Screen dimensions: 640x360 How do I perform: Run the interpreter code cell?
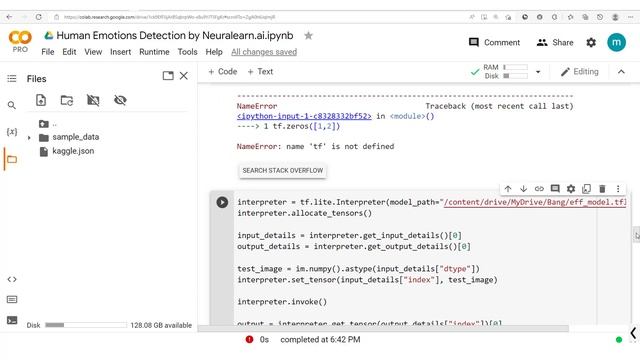222,202
